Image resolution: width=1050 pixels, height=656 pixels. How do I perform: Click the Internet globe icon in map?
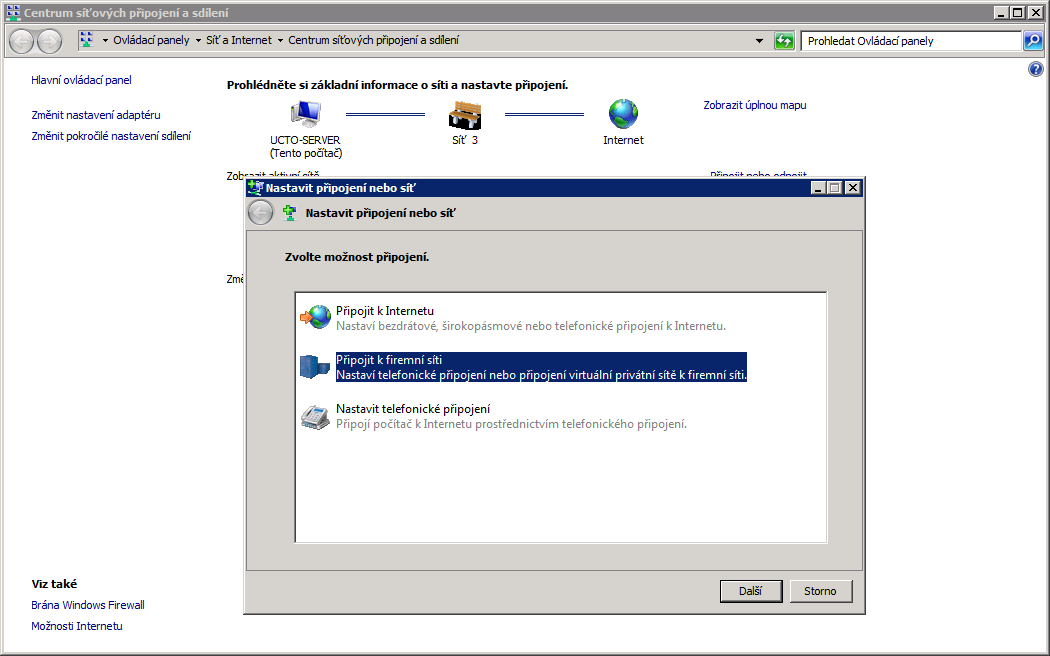[623, 114]
